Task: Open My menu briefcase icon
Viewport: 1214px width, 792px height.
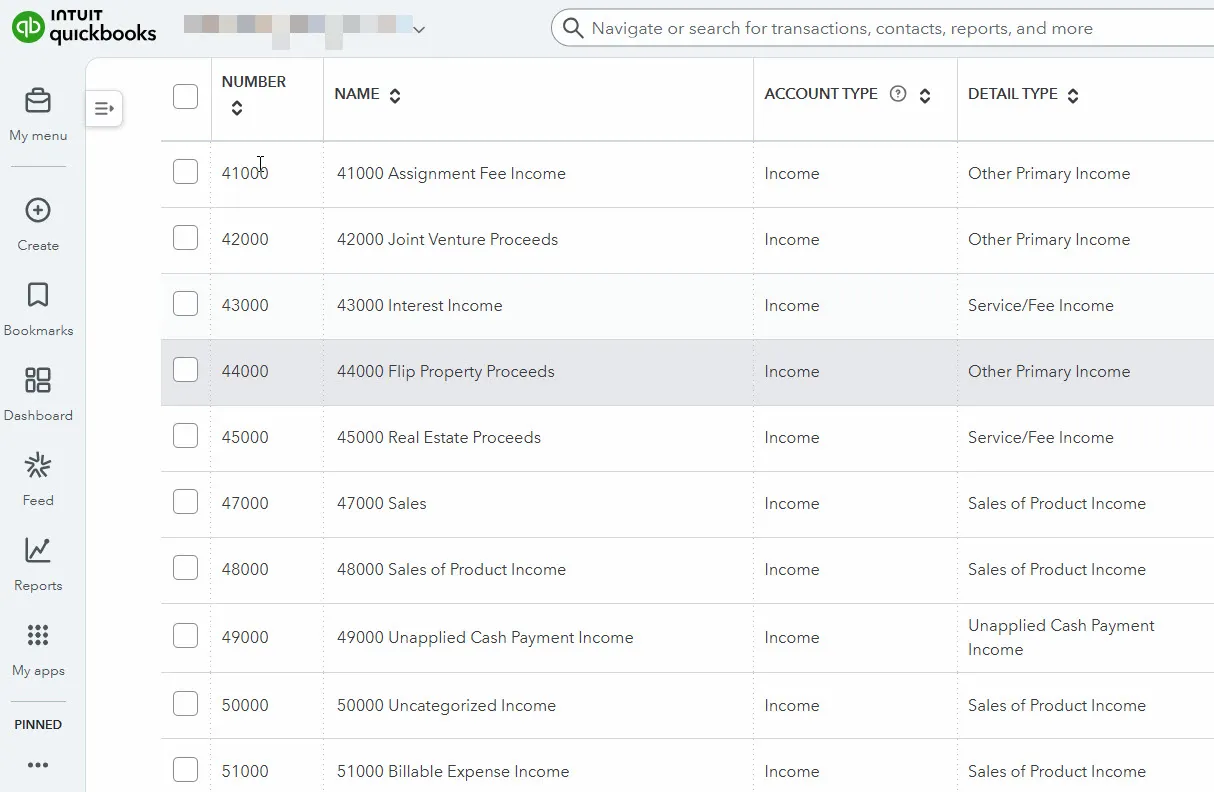Action: click(x=38, y=102)
